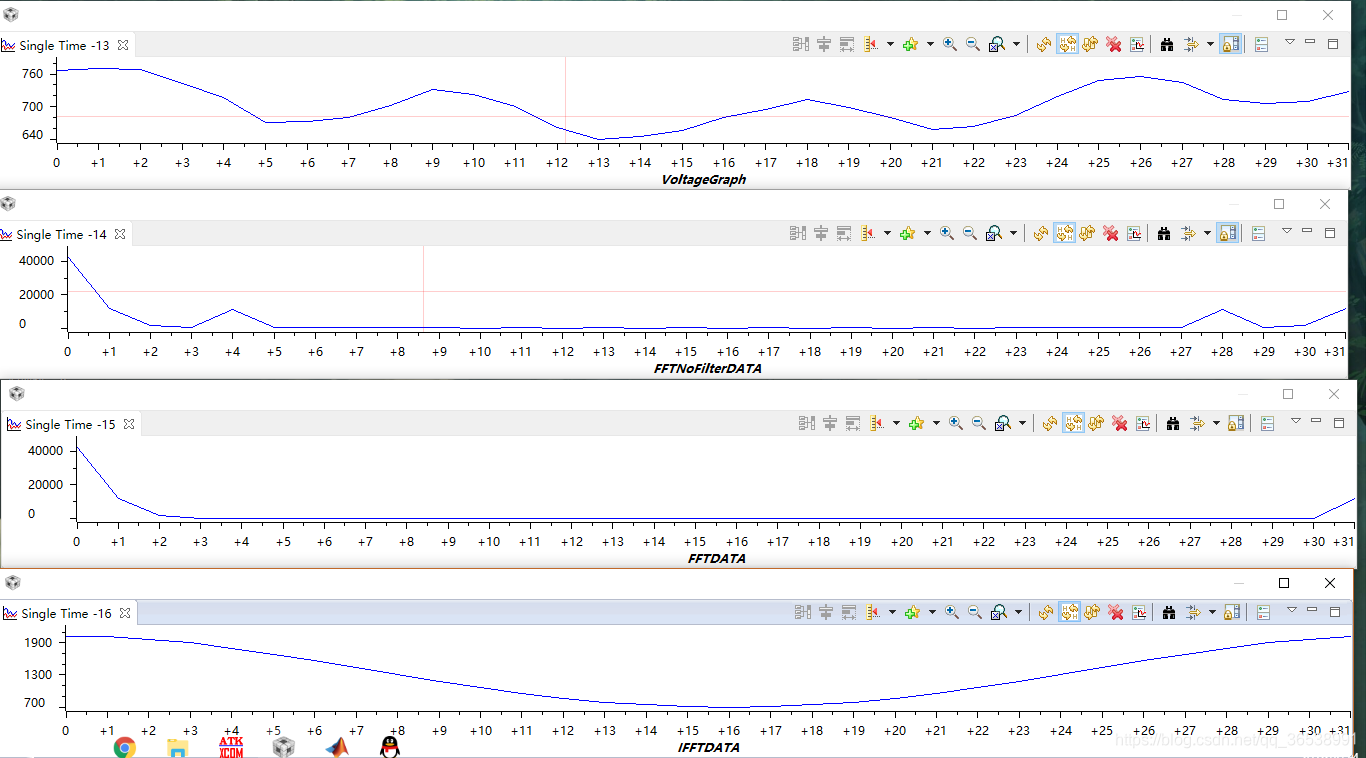Zoom in on the Single Time -13 graph
The image size is (1366, 758).
pyautogui.click(x=949, y=45)
